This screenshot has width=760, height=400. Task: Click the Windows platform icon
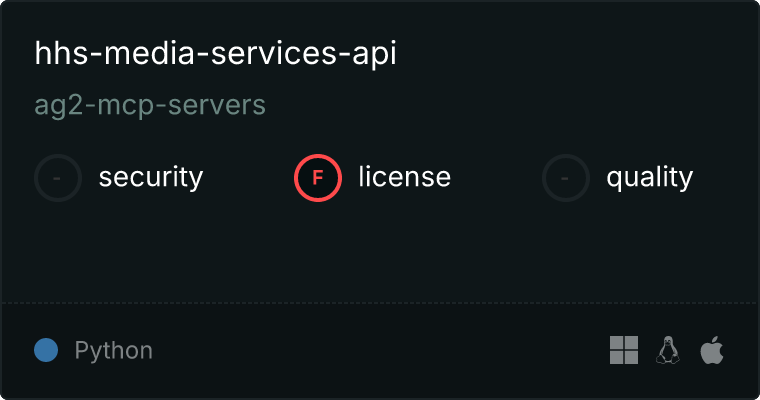tap(624, 350)
